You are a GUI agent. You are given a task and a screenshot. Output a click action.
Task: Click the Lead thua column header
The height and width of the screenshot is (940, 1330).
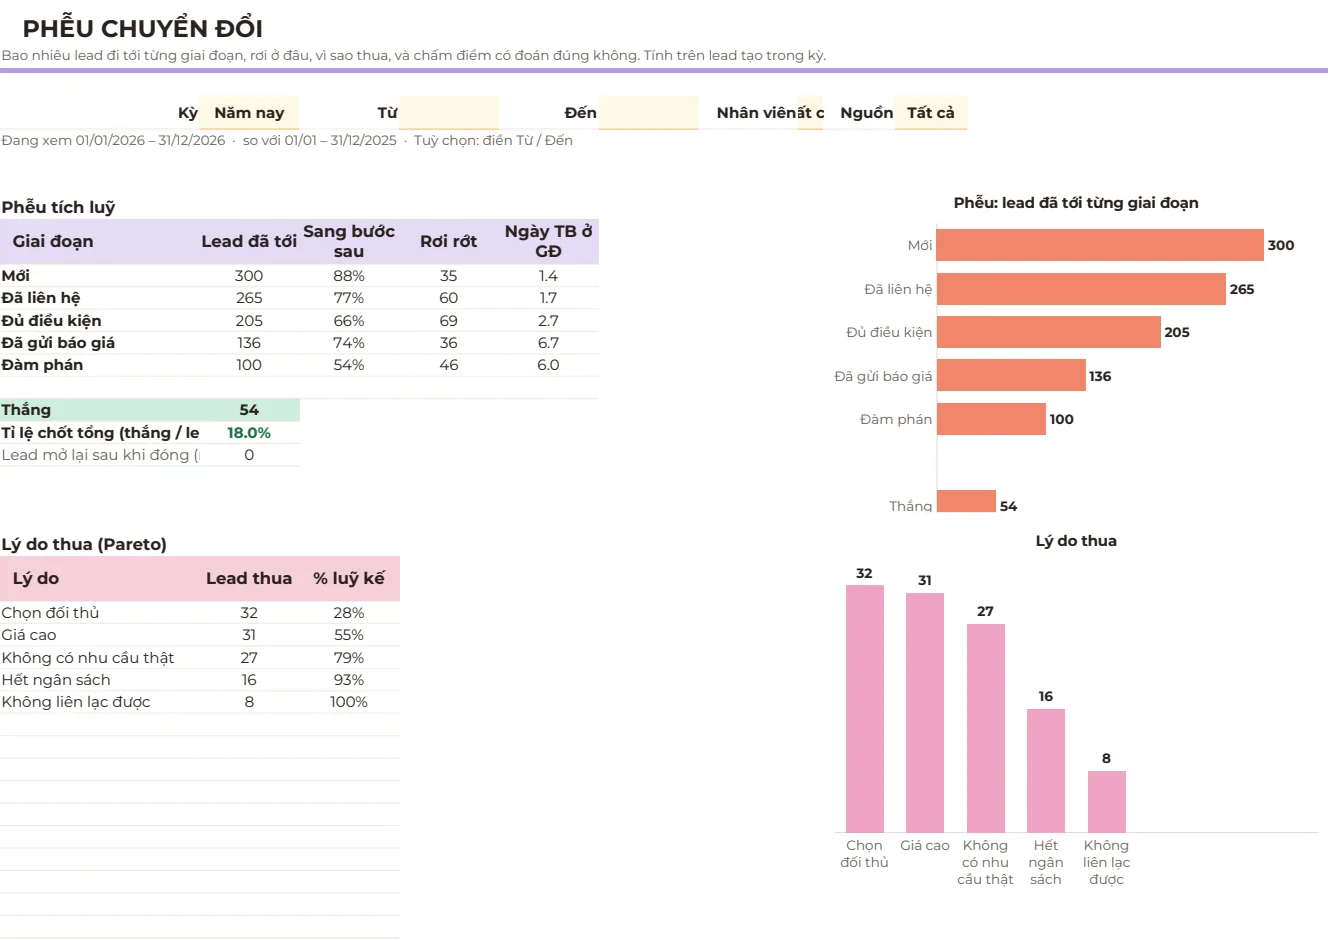pos(249,579)
